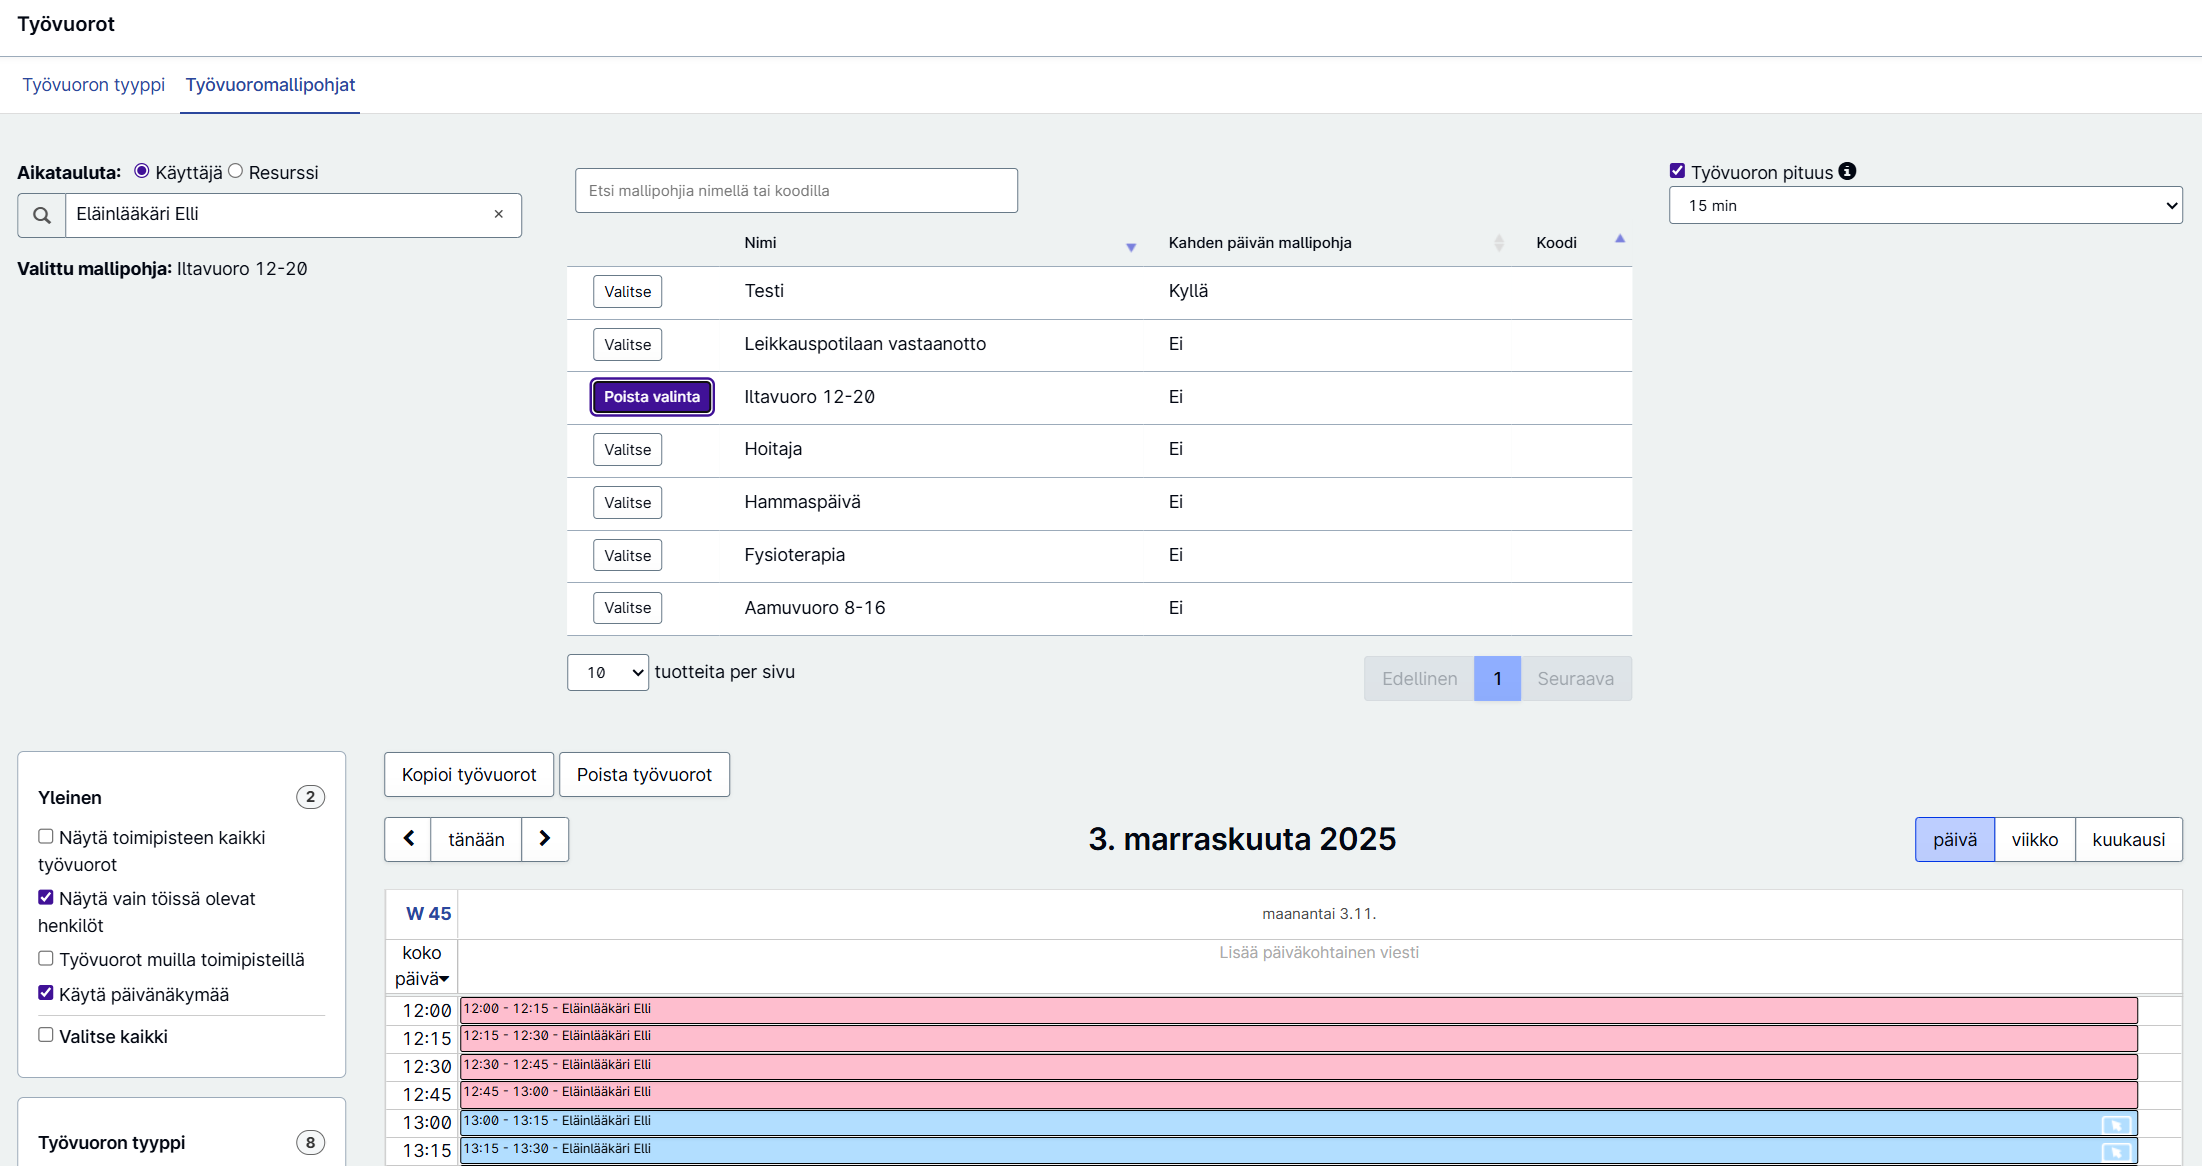The image size is (2202, 1166).
Task: Sort the table by Koodi column
Action: (1619, 240)
